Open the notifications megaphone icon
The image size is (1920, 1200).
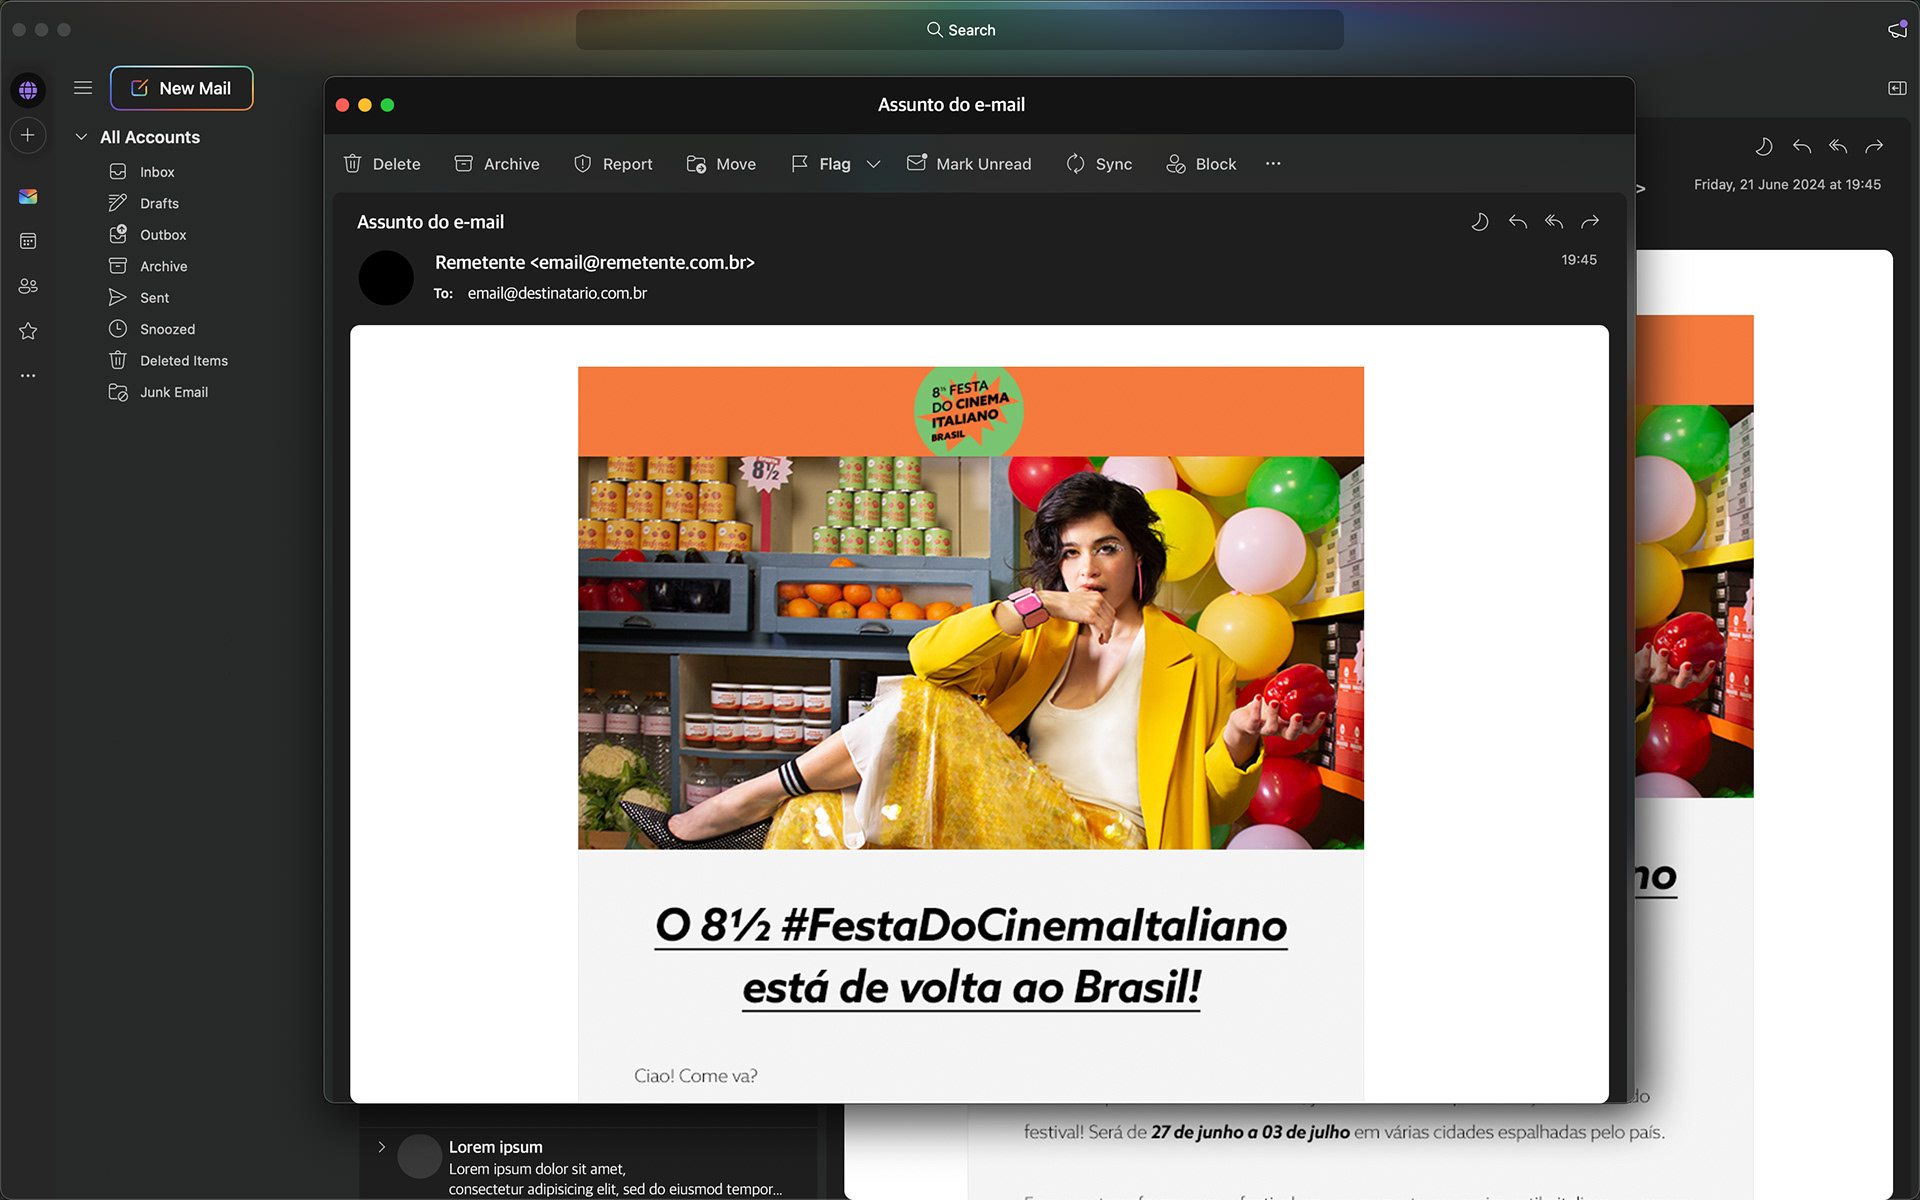(1897, 30)
